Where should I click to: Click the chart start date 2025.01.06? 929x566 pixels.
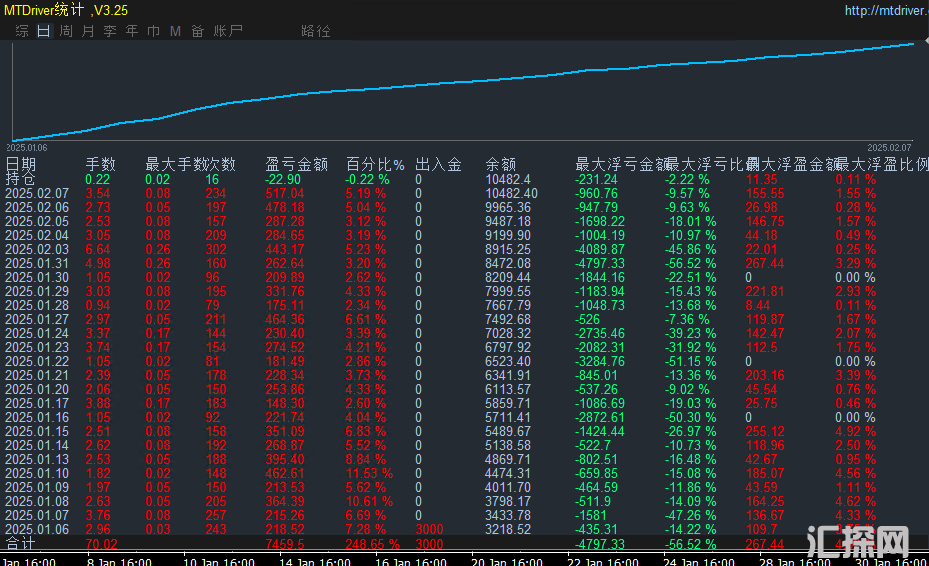(x=27, y=148)
